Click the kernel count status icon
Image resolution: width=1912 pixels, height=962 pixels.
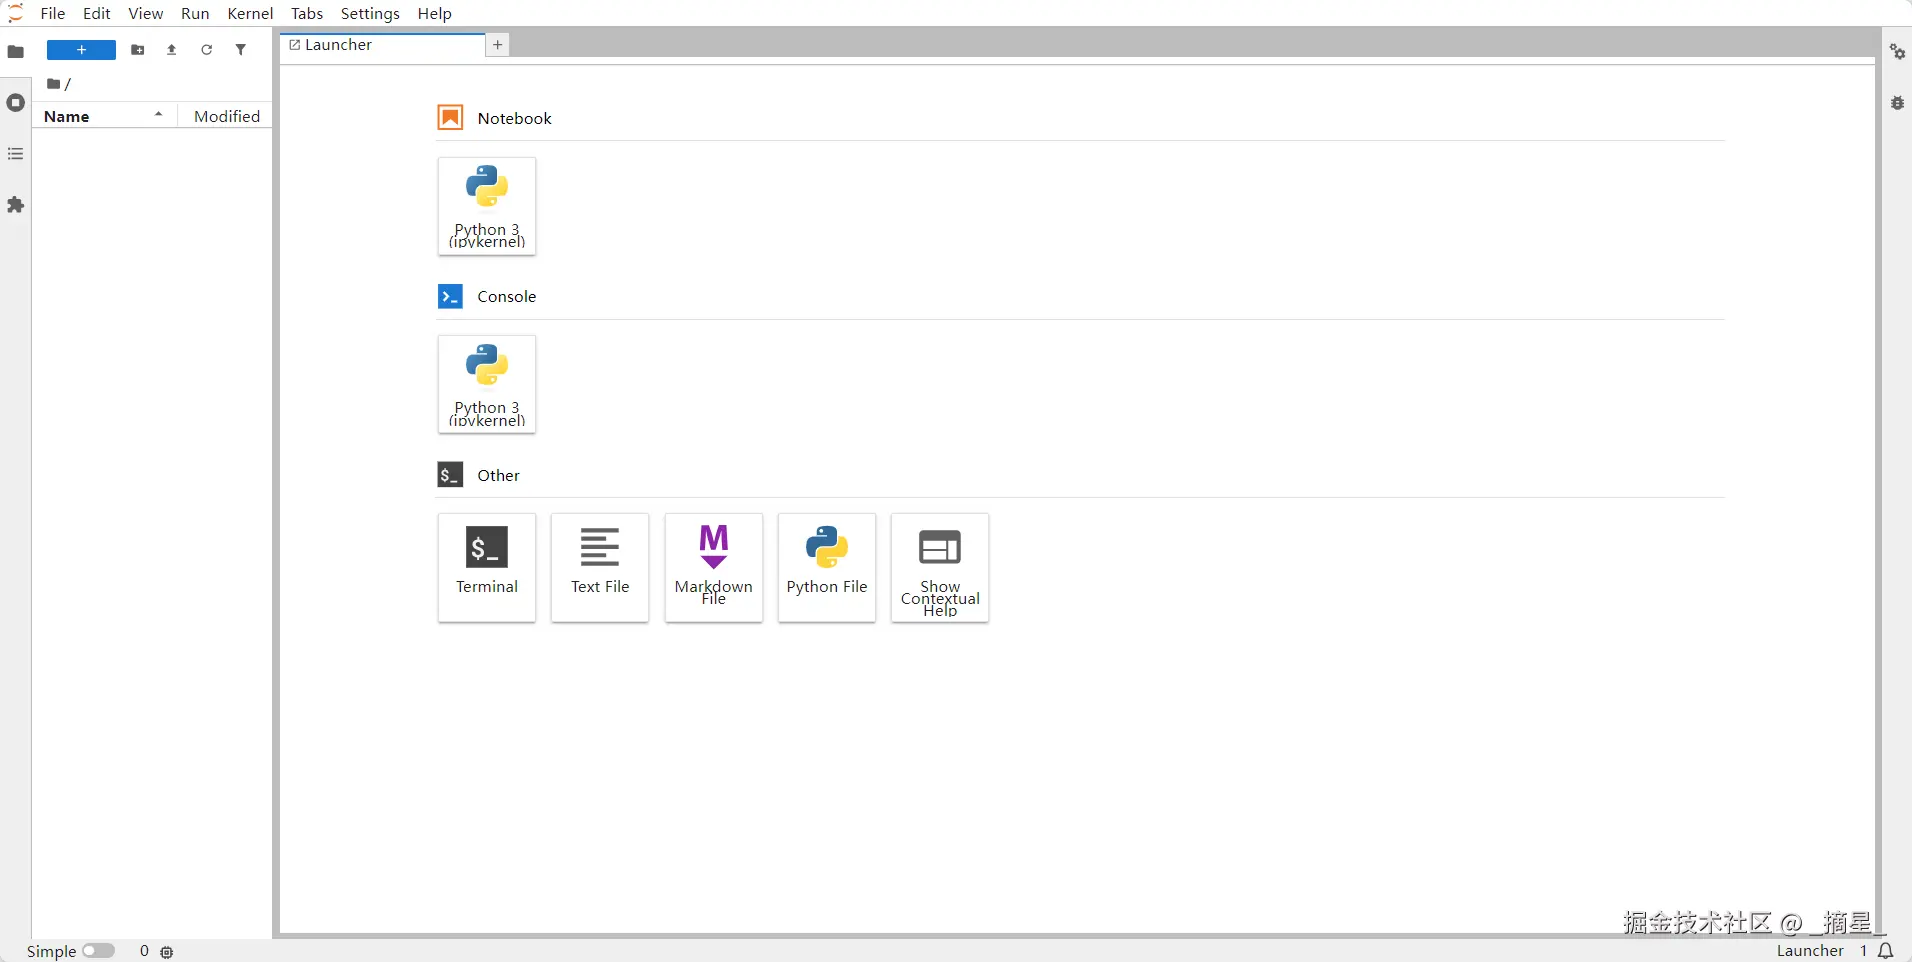coord(167,952)
